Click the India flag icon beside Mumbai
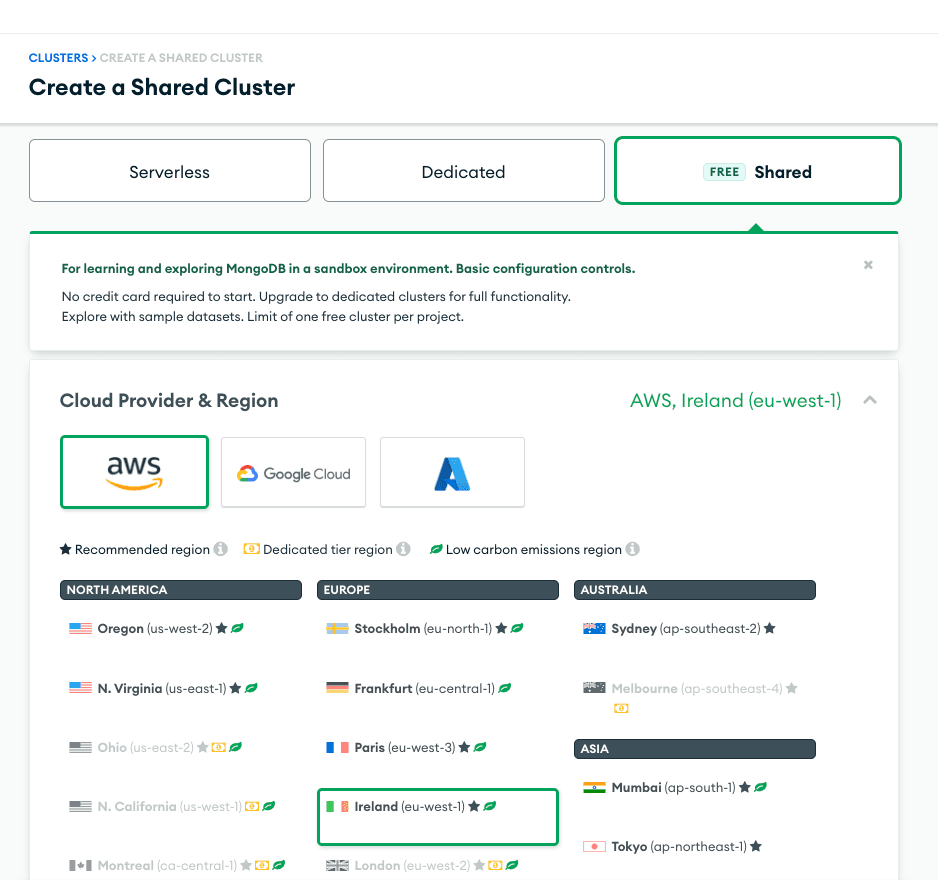Screen dimensions: 938x880 [x=596, y=787]
